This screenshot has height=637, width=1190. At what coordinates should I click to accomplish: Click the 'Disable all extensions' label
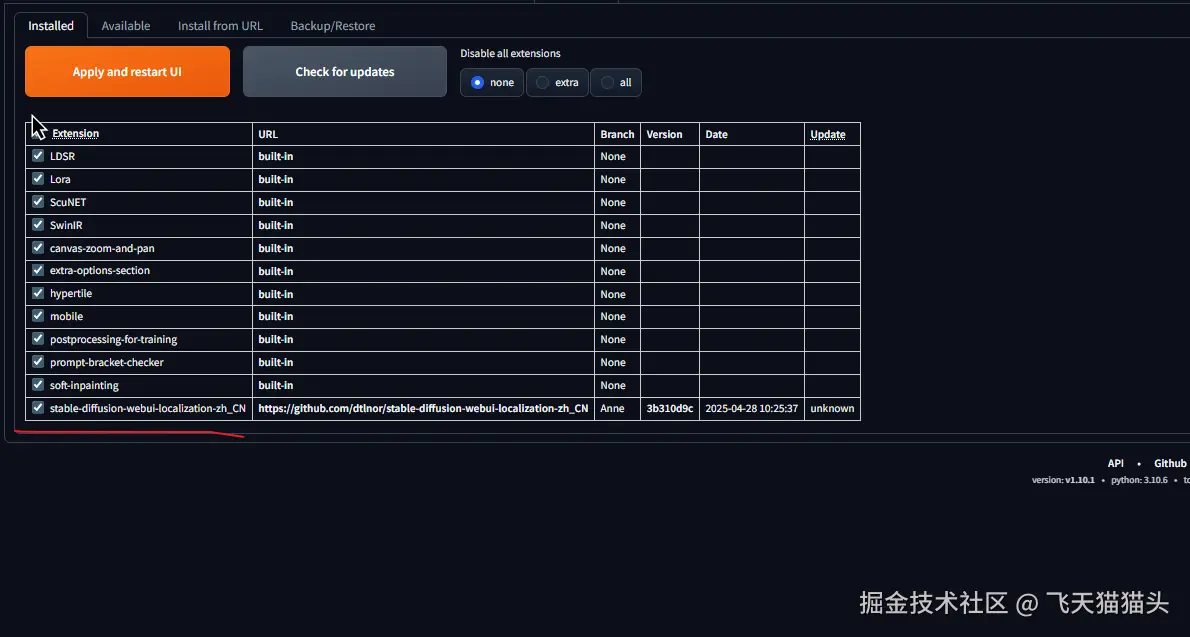coord(510,53)
